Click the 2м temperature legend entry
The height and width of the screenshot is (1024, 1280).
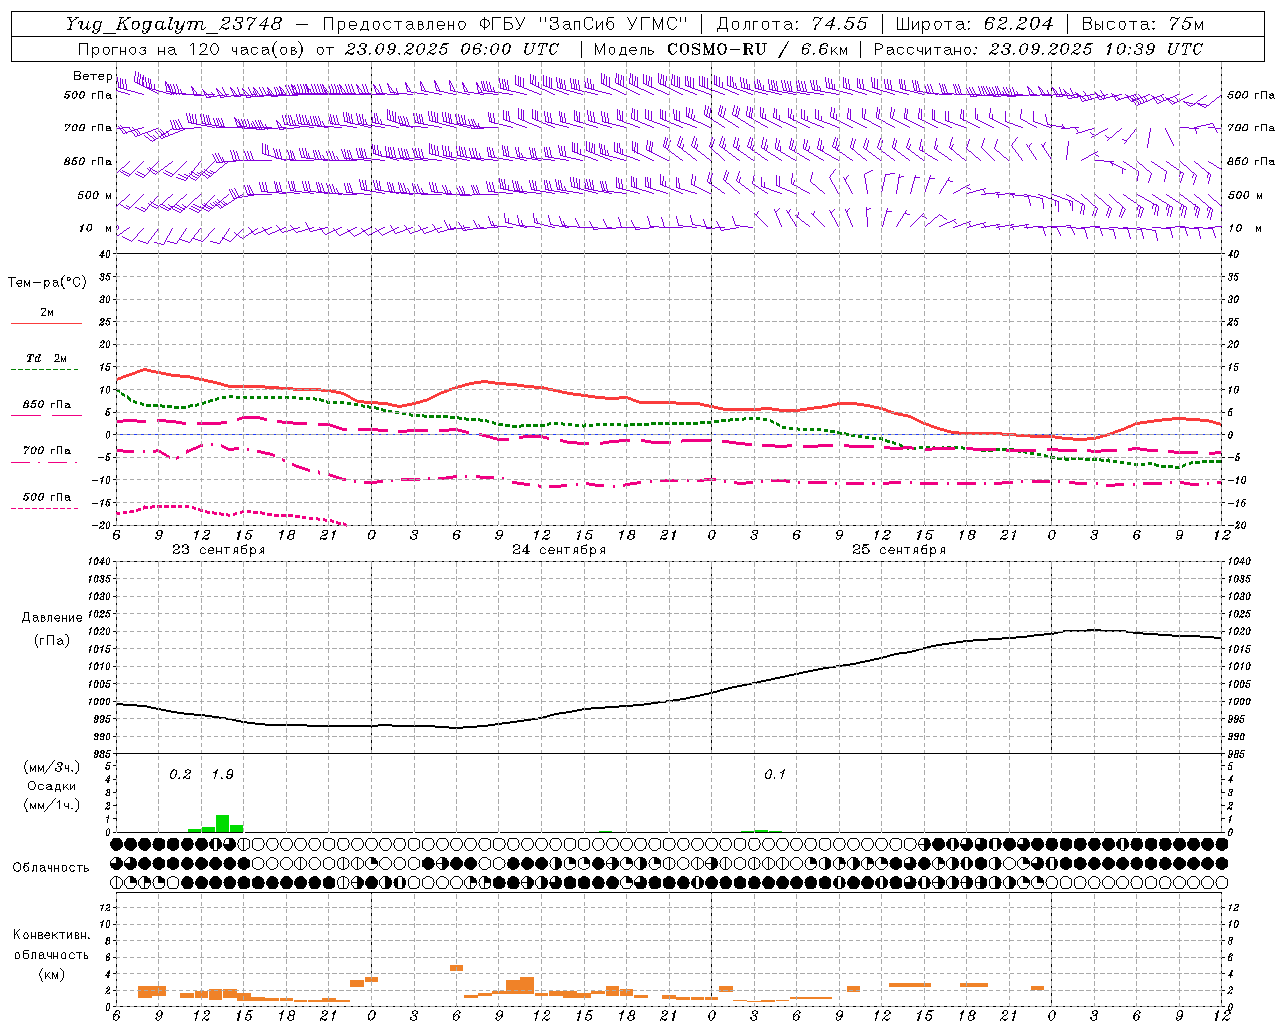47,313
